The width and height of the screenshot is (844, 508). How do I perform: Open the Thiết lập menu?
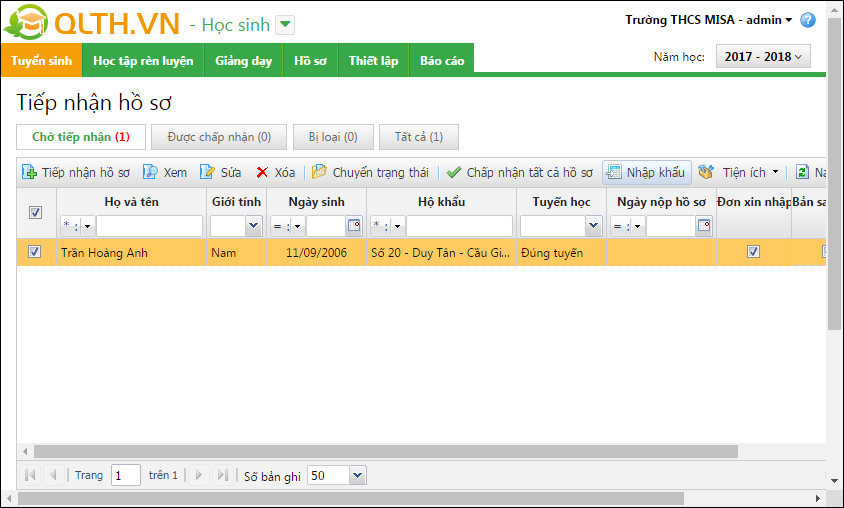click(373, 60)
